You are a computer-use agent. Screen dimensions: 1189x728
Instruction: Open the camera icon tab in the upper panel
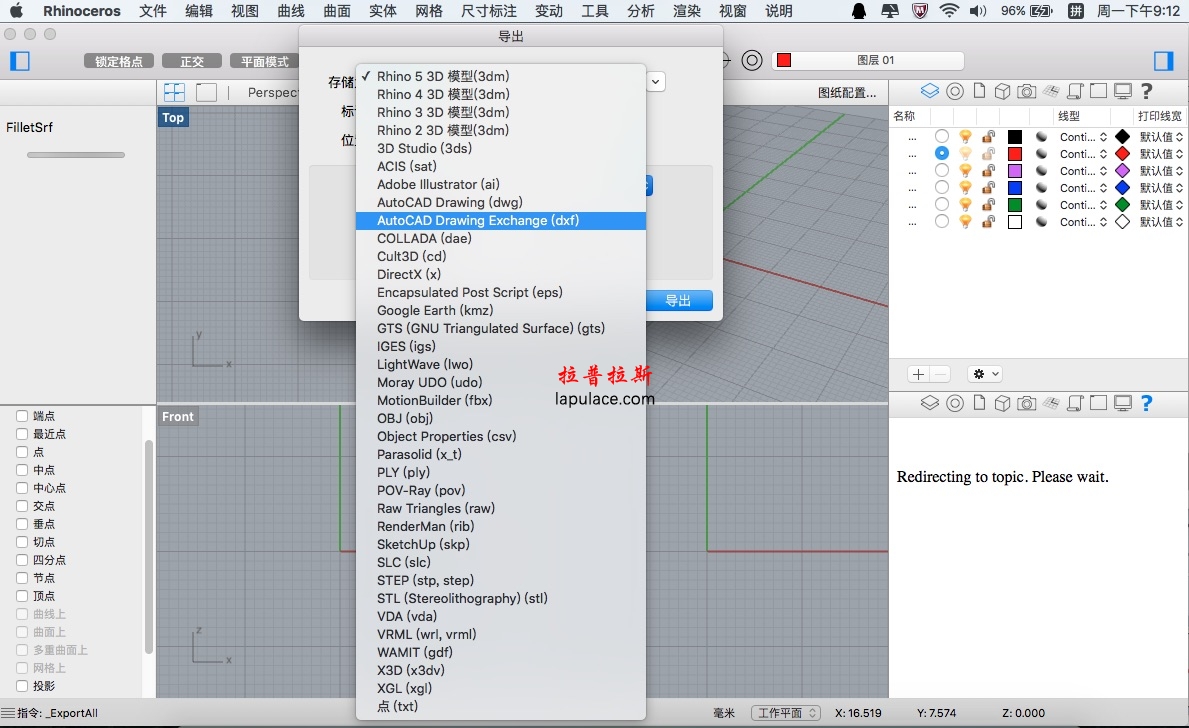[1026, 91]
